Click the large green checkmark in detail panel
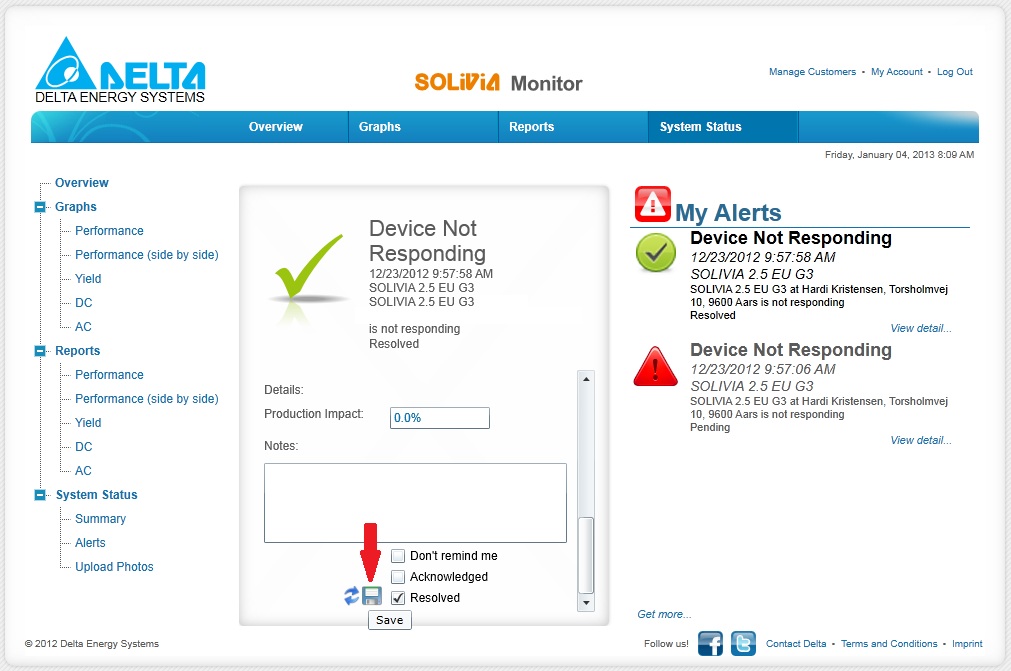 tap(309, 269)
